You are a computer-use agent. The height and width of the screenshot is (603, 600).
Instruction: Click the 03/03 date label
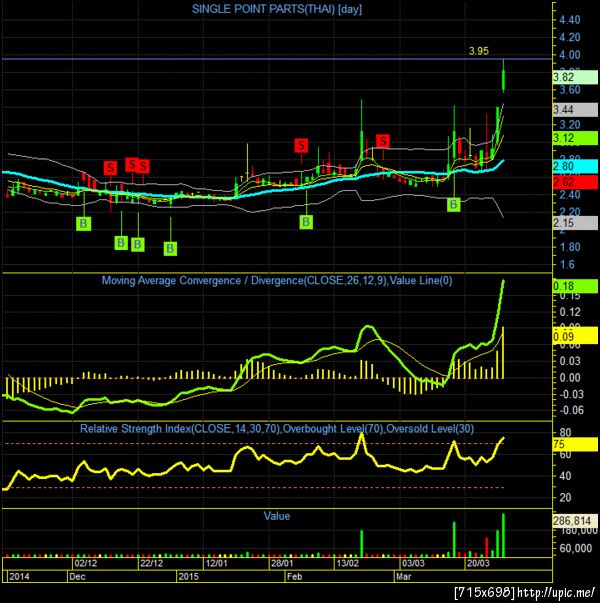[413, 563]
